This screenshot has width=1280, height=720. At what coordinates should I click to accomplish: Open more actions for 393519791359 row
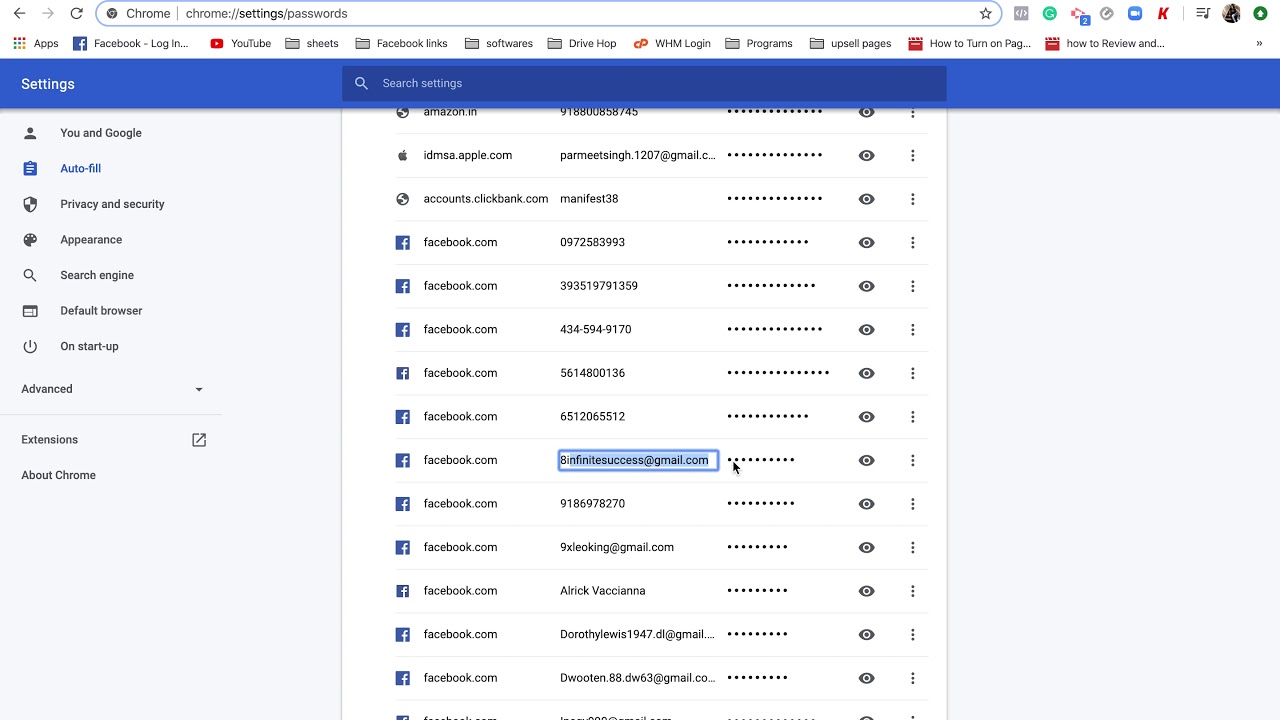[912, 286]
